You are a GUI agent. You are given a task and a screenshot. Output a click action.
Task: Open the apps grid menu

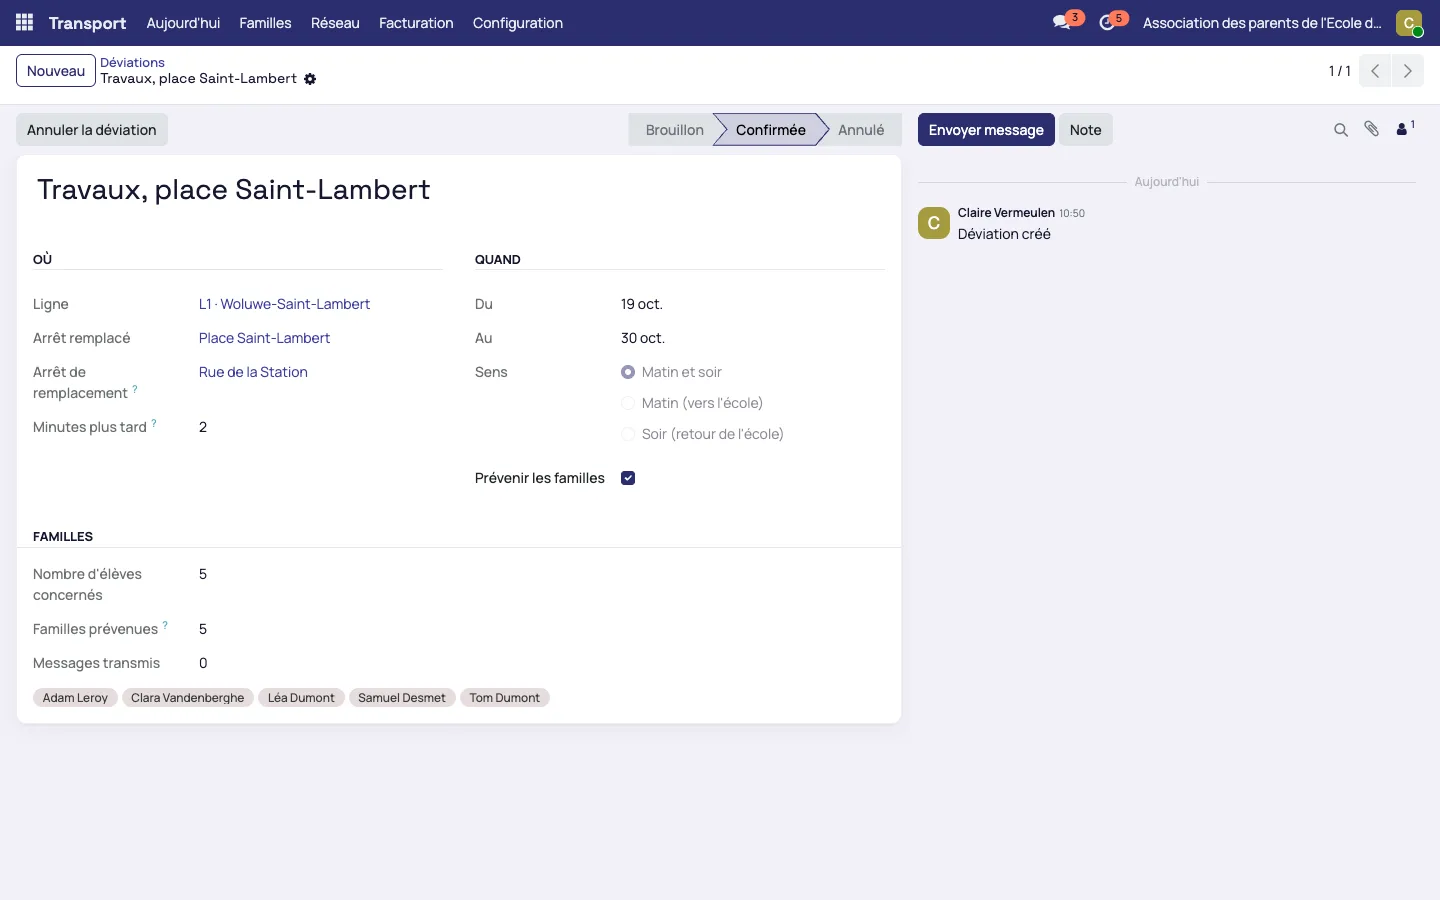25,22
